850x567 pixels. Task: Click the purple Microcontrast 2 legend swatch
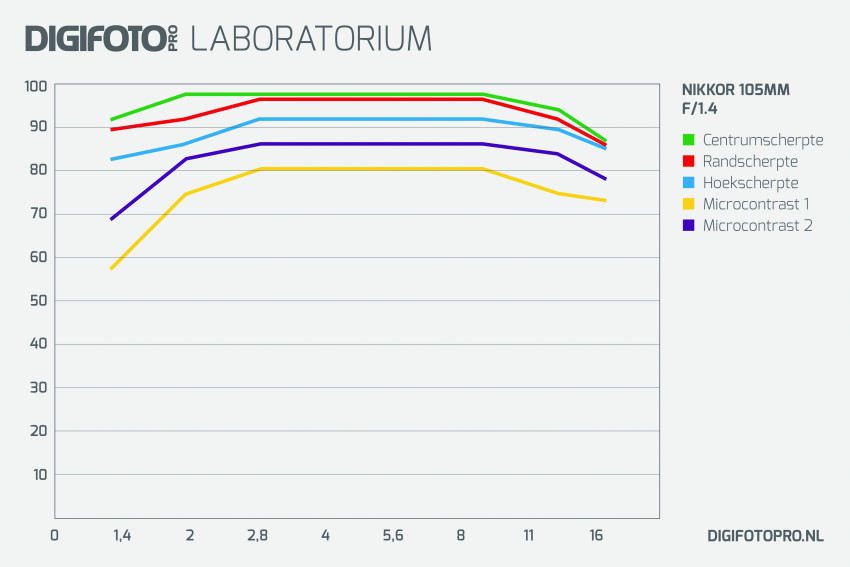688,225
